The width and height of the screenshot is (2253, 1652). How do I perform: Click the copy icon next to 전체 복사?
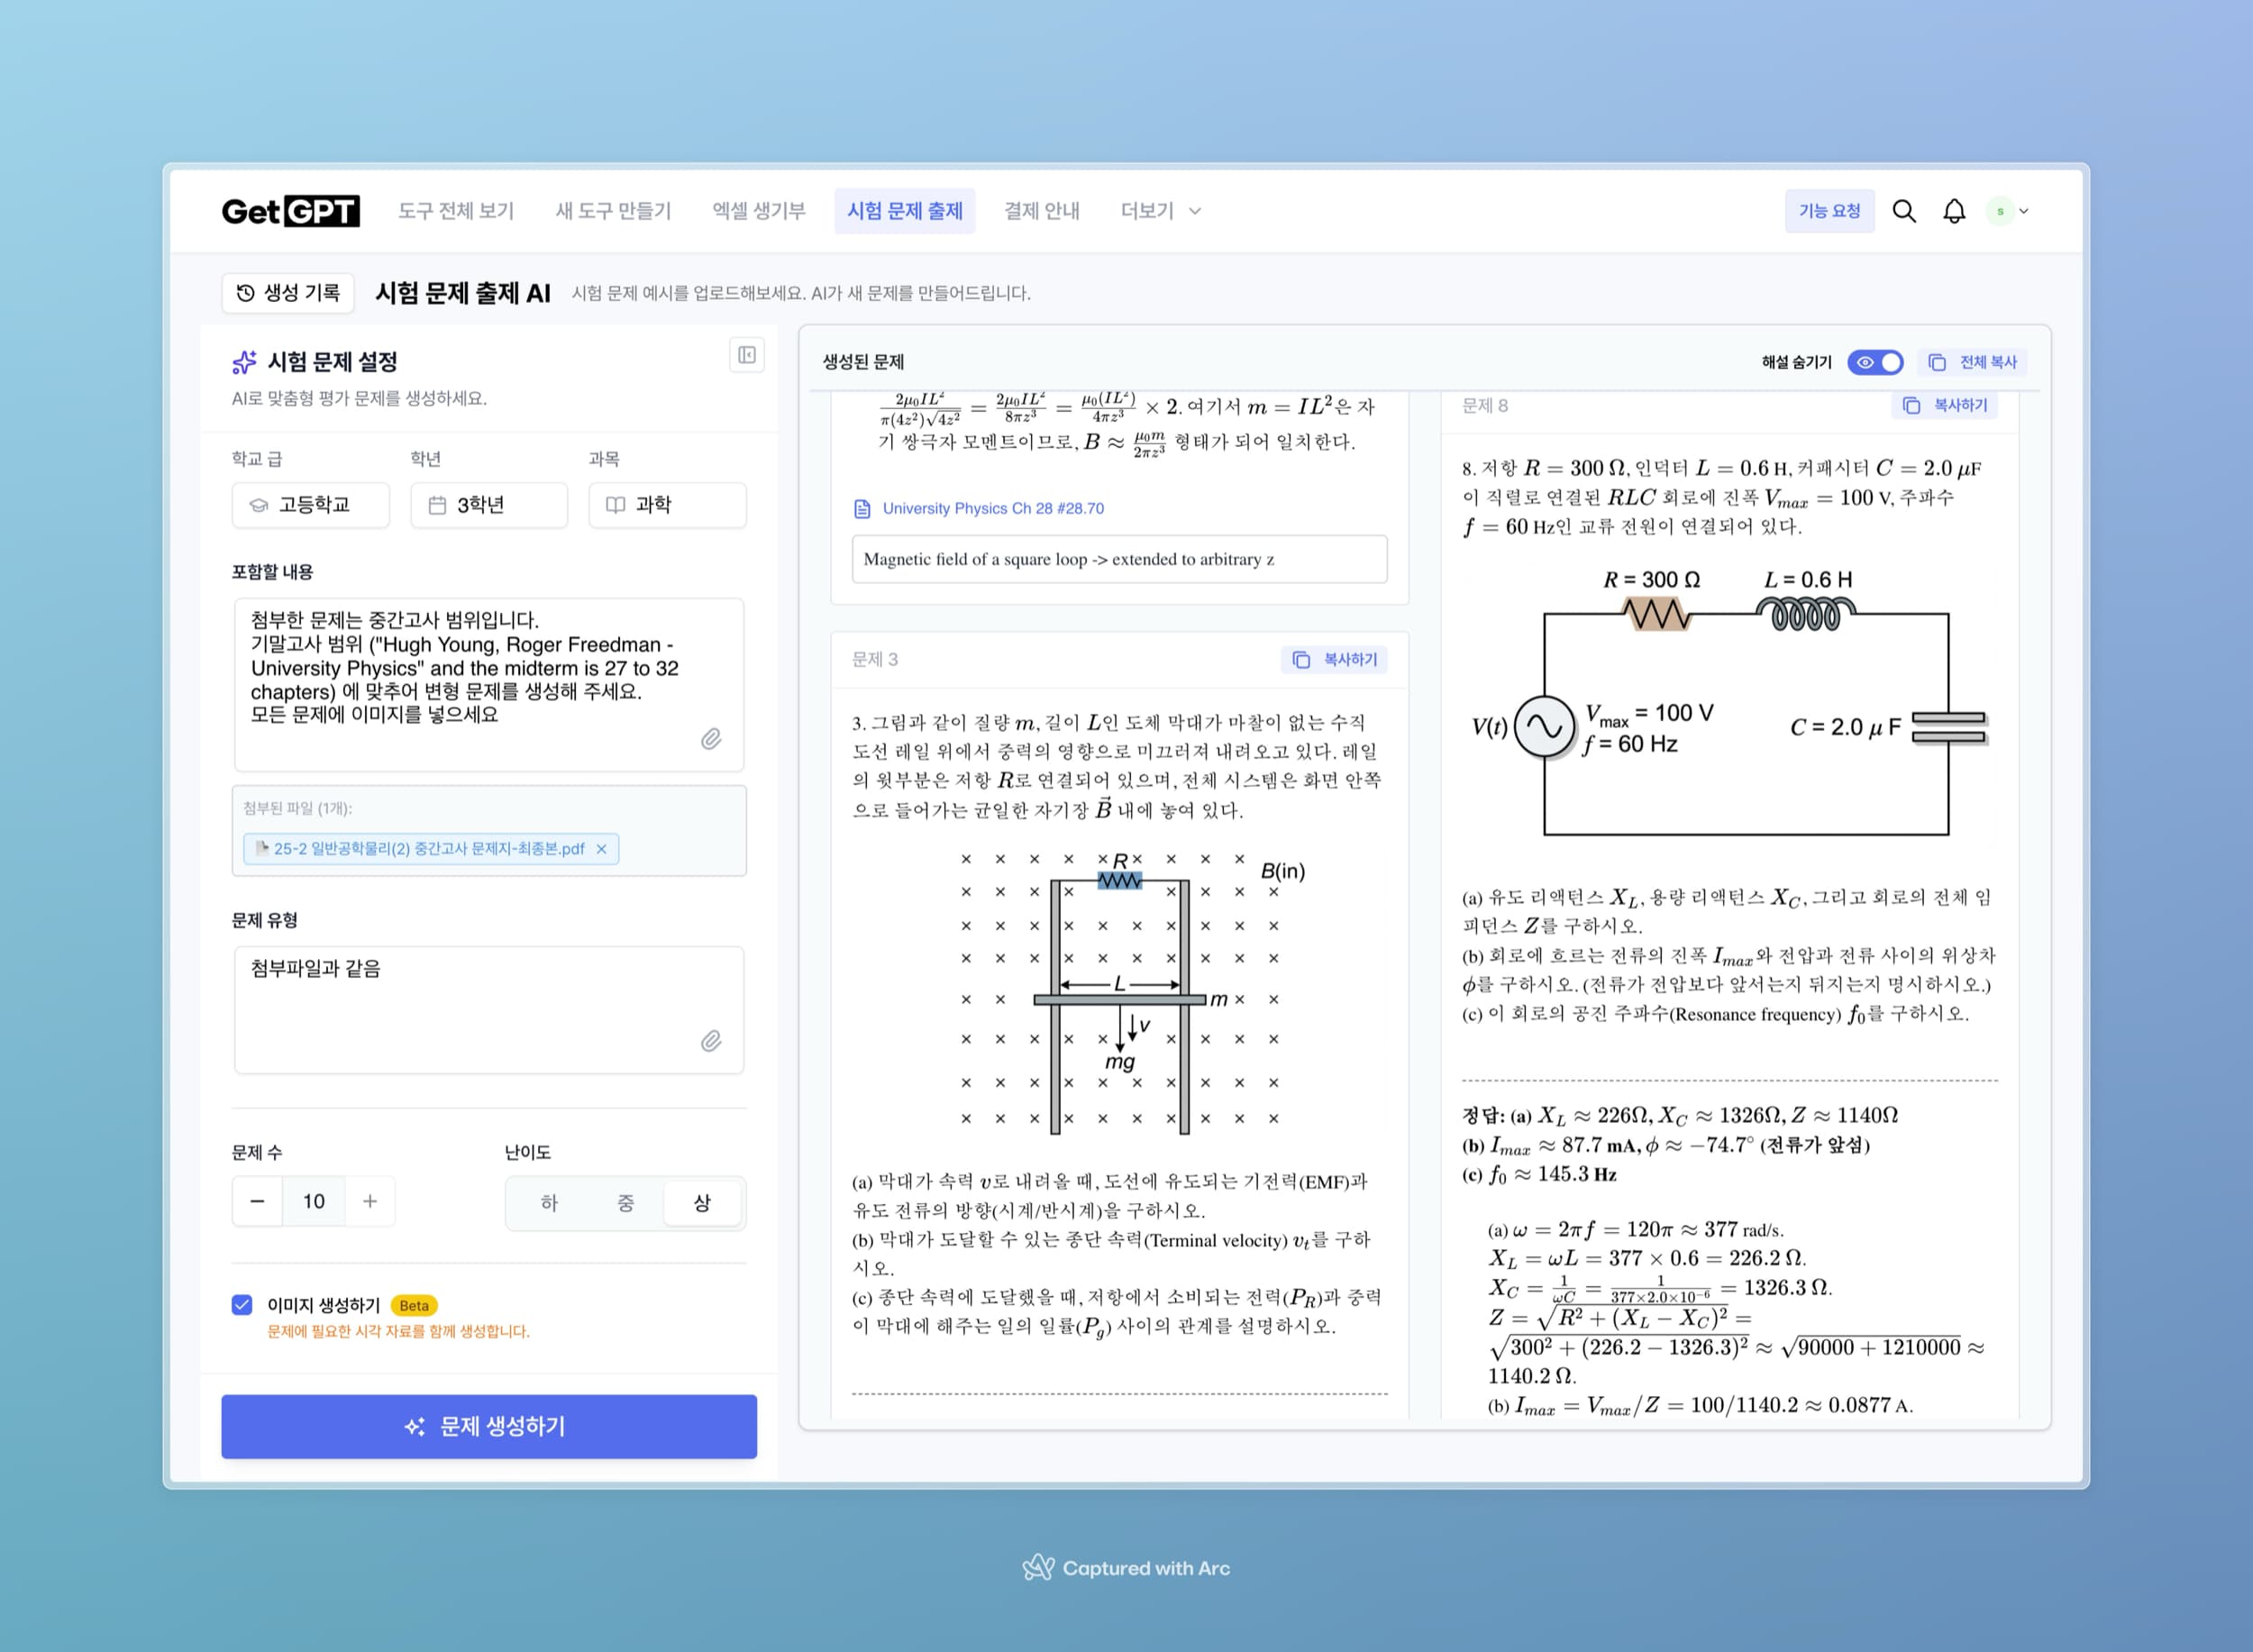[1936, 362]
